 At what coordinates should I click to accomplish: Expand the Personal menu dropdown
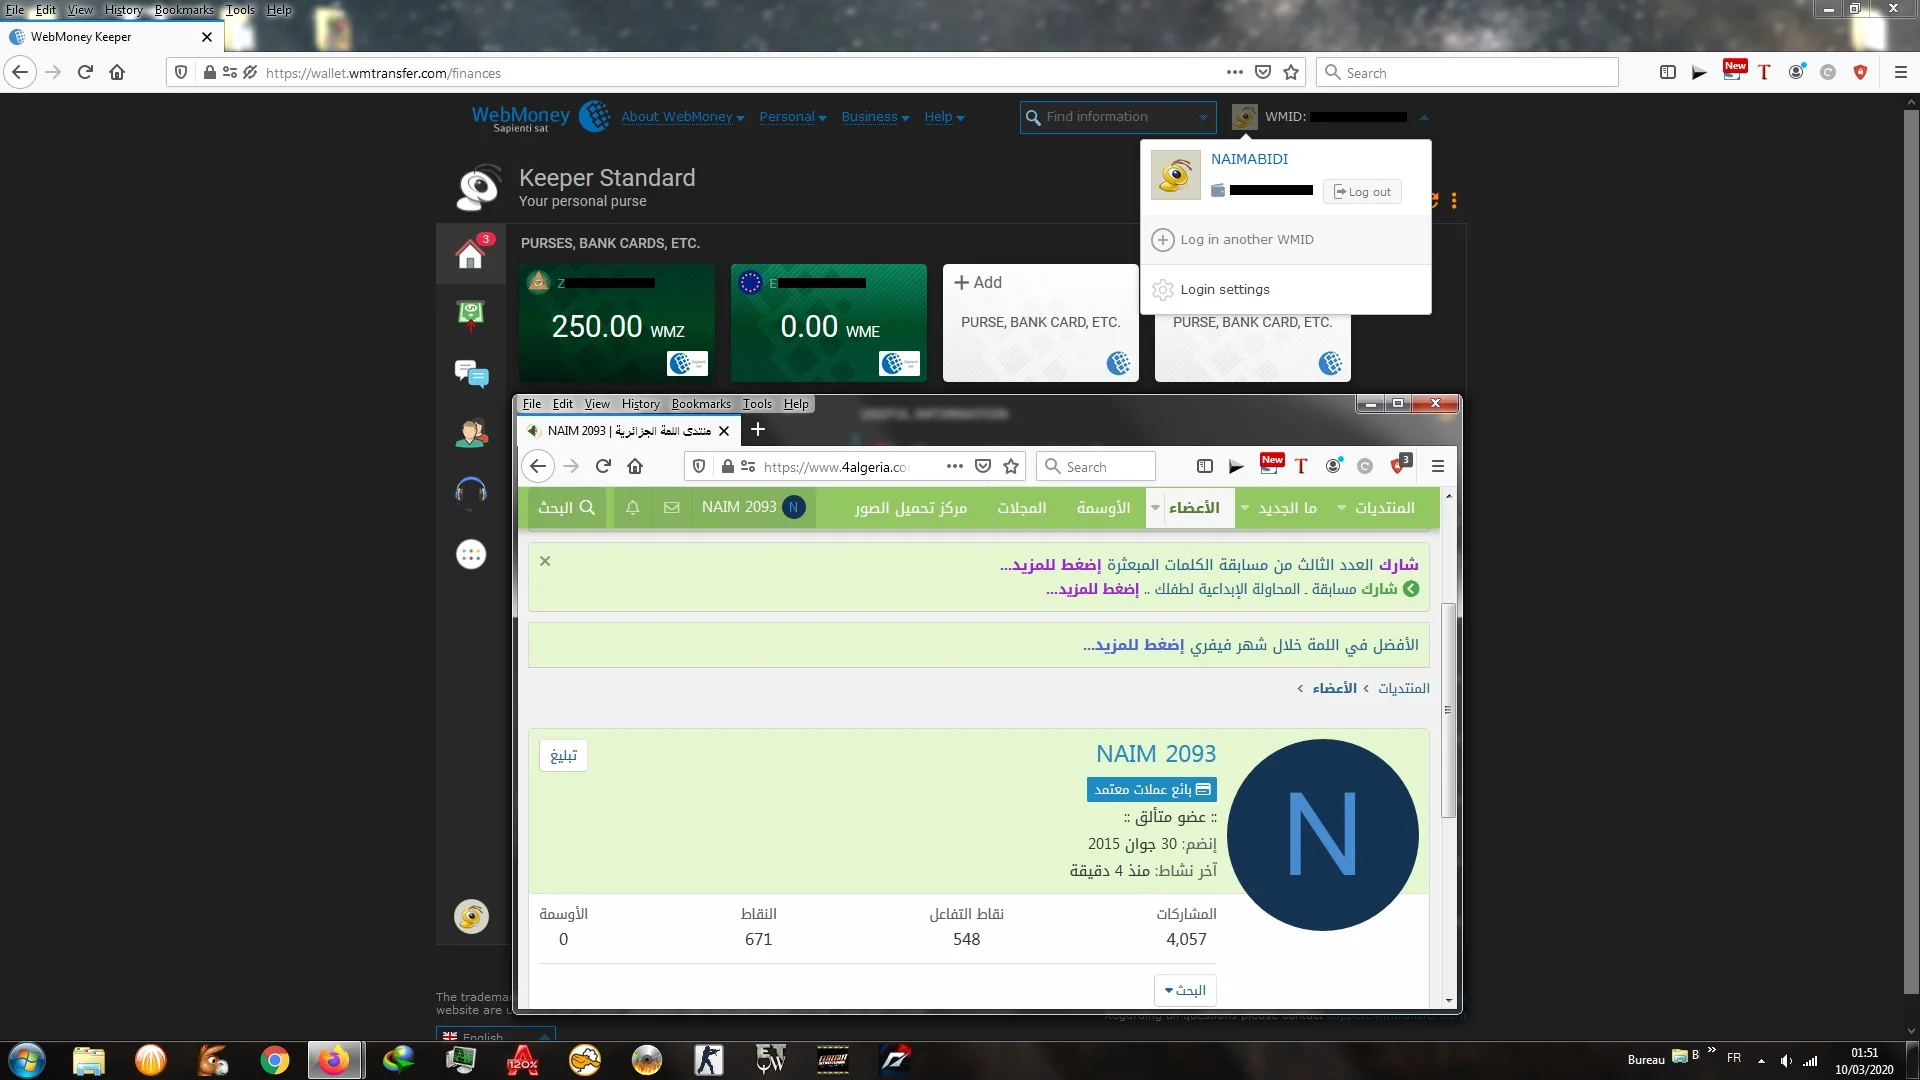[792, 117]
